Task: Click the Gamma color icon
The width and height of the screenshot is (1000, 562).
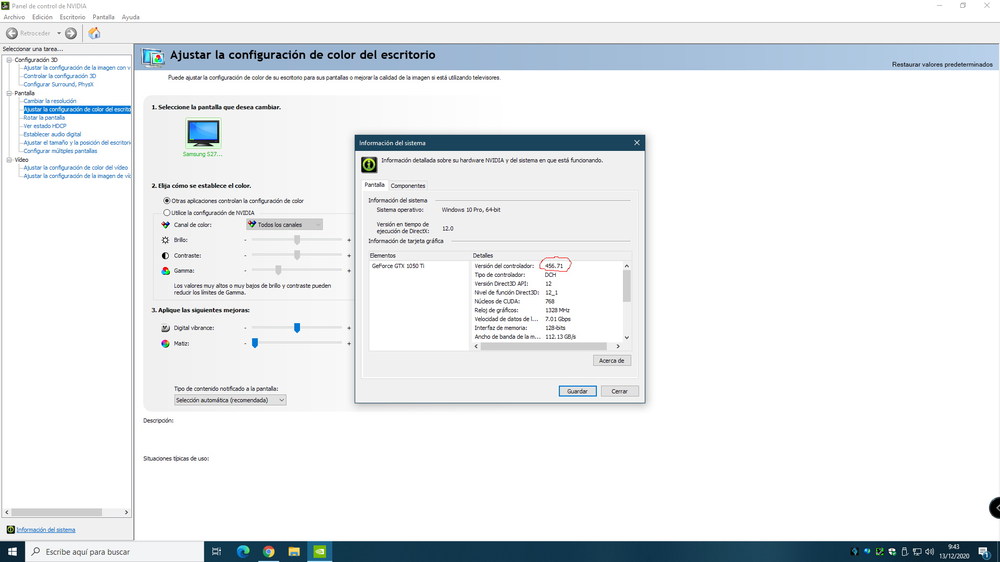Action: (165, 270)
